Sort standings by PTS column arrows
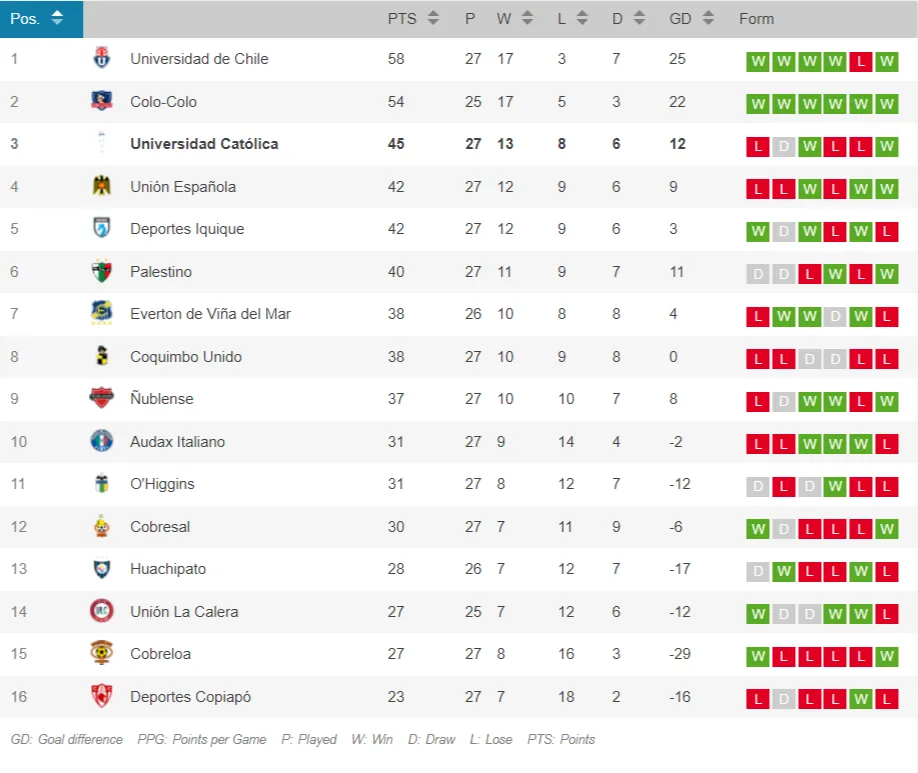 (433, 18)
